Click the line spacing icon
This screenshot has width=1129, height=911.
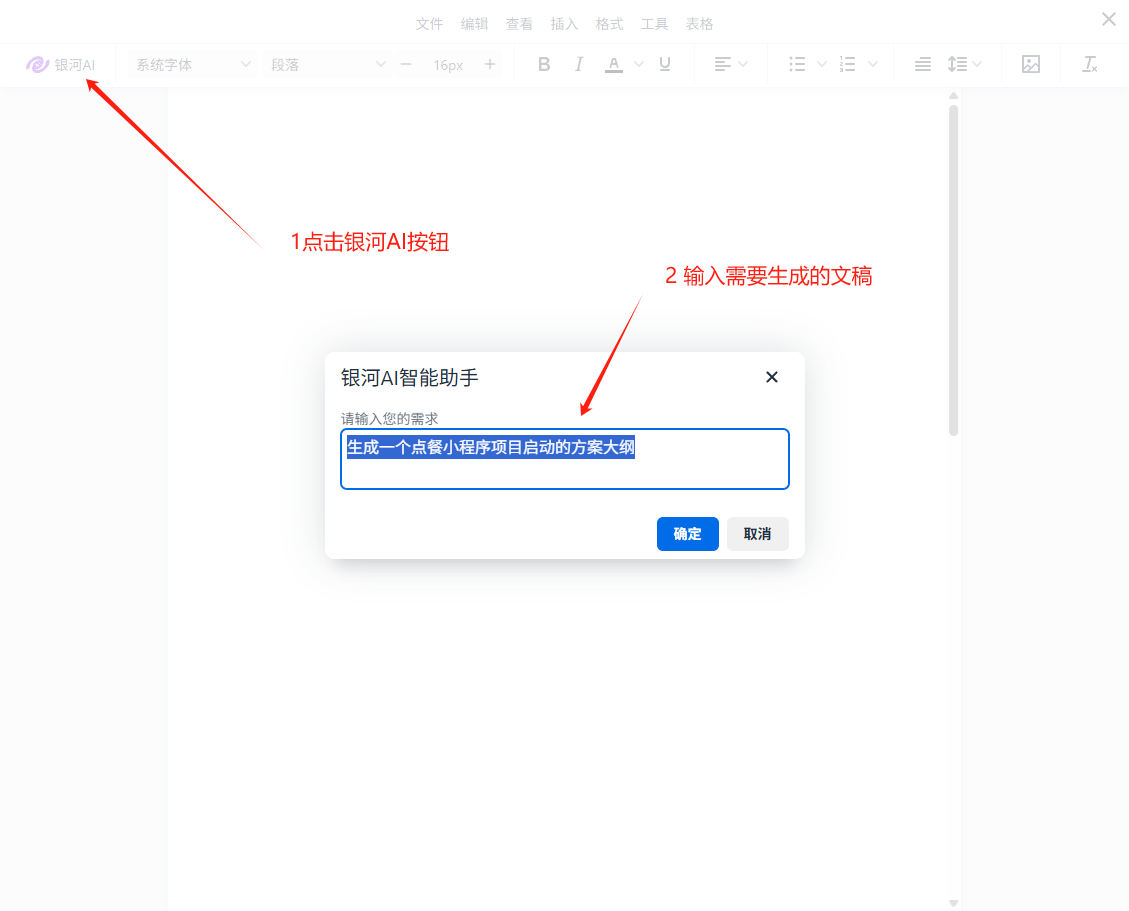[x=957, y=65]
